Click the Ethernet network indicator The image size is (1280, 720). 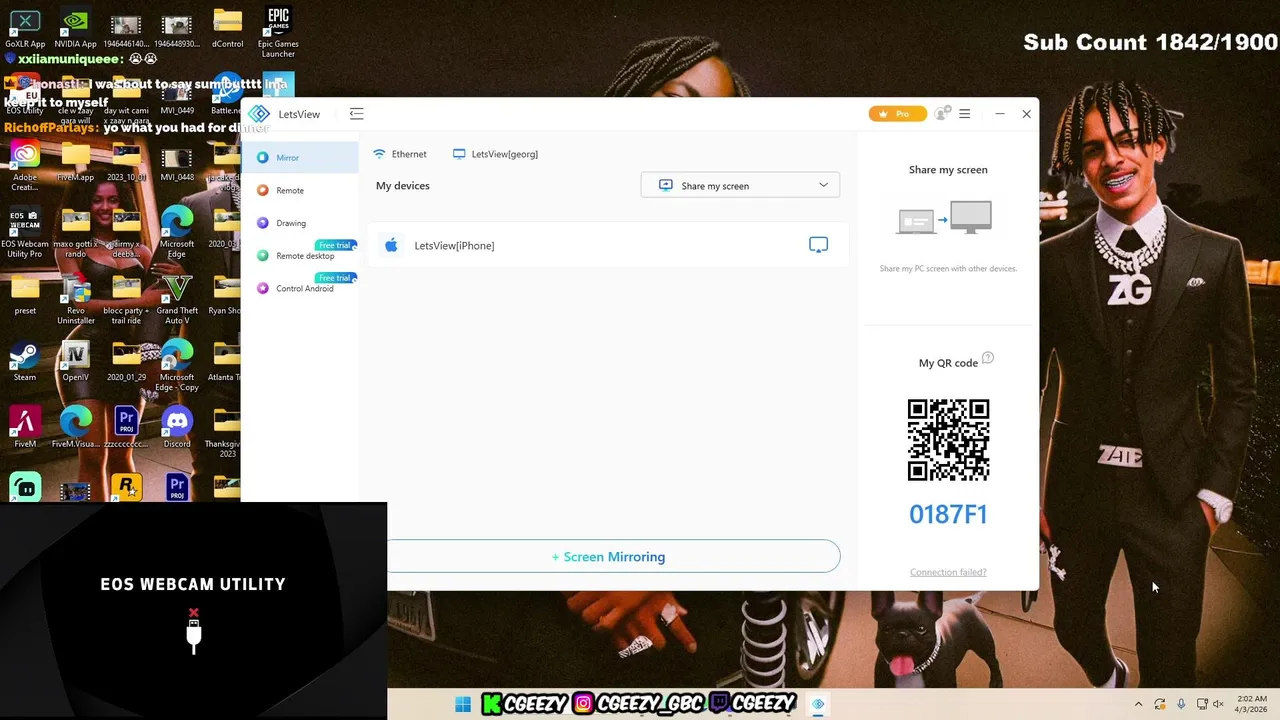tap(400, 154)
